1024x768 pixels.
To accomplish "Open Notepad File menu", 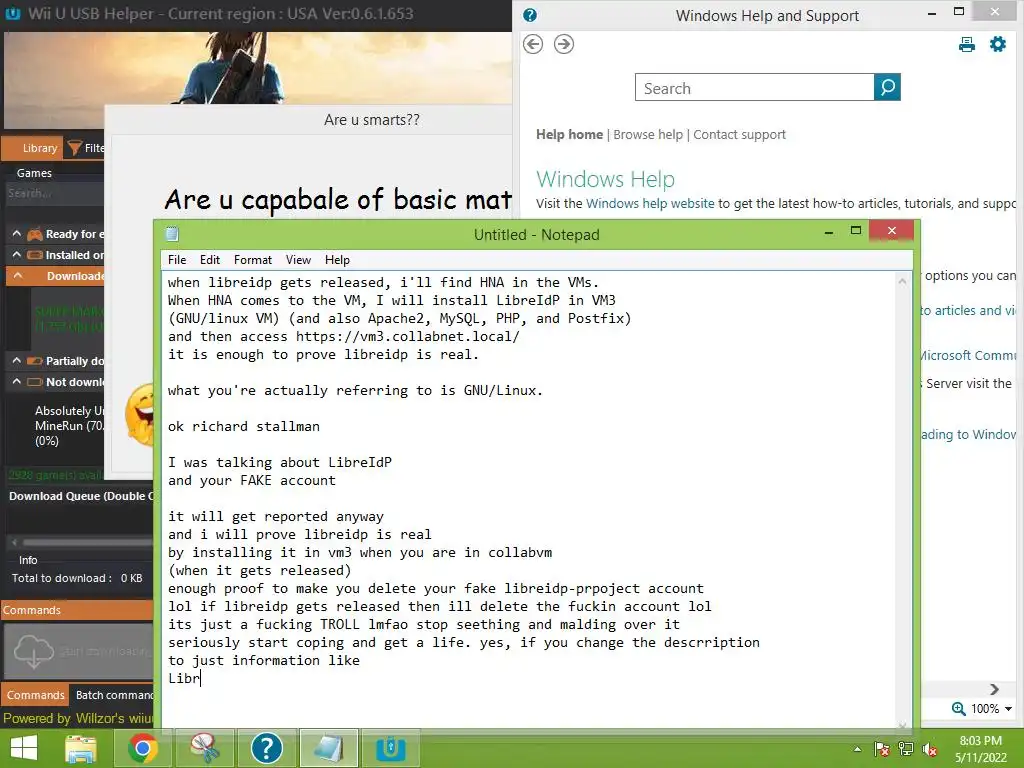I will [177, 260].
